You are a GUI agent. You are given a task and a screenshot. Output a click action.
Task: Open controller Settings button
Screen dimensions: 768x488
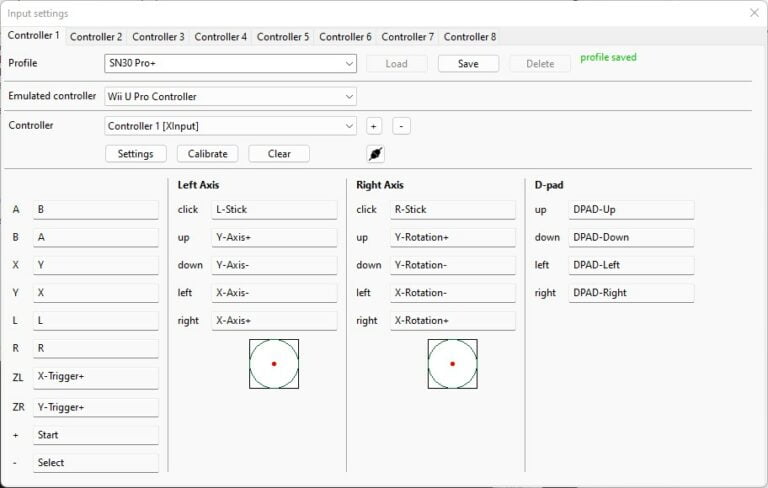click(135, 154)
